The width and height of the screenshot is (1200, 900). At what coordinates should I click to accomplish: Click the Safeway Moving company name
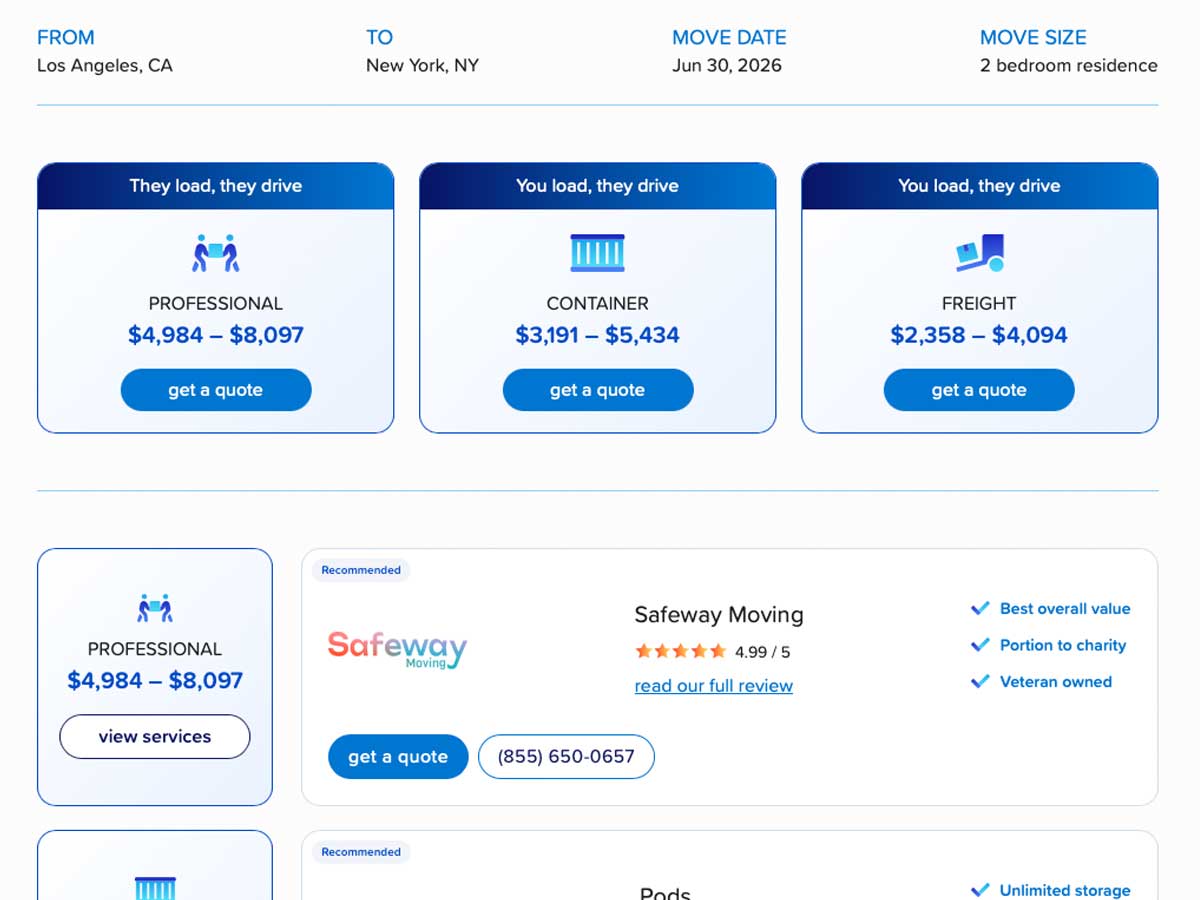pyautogui.click(x=719, y=614)
